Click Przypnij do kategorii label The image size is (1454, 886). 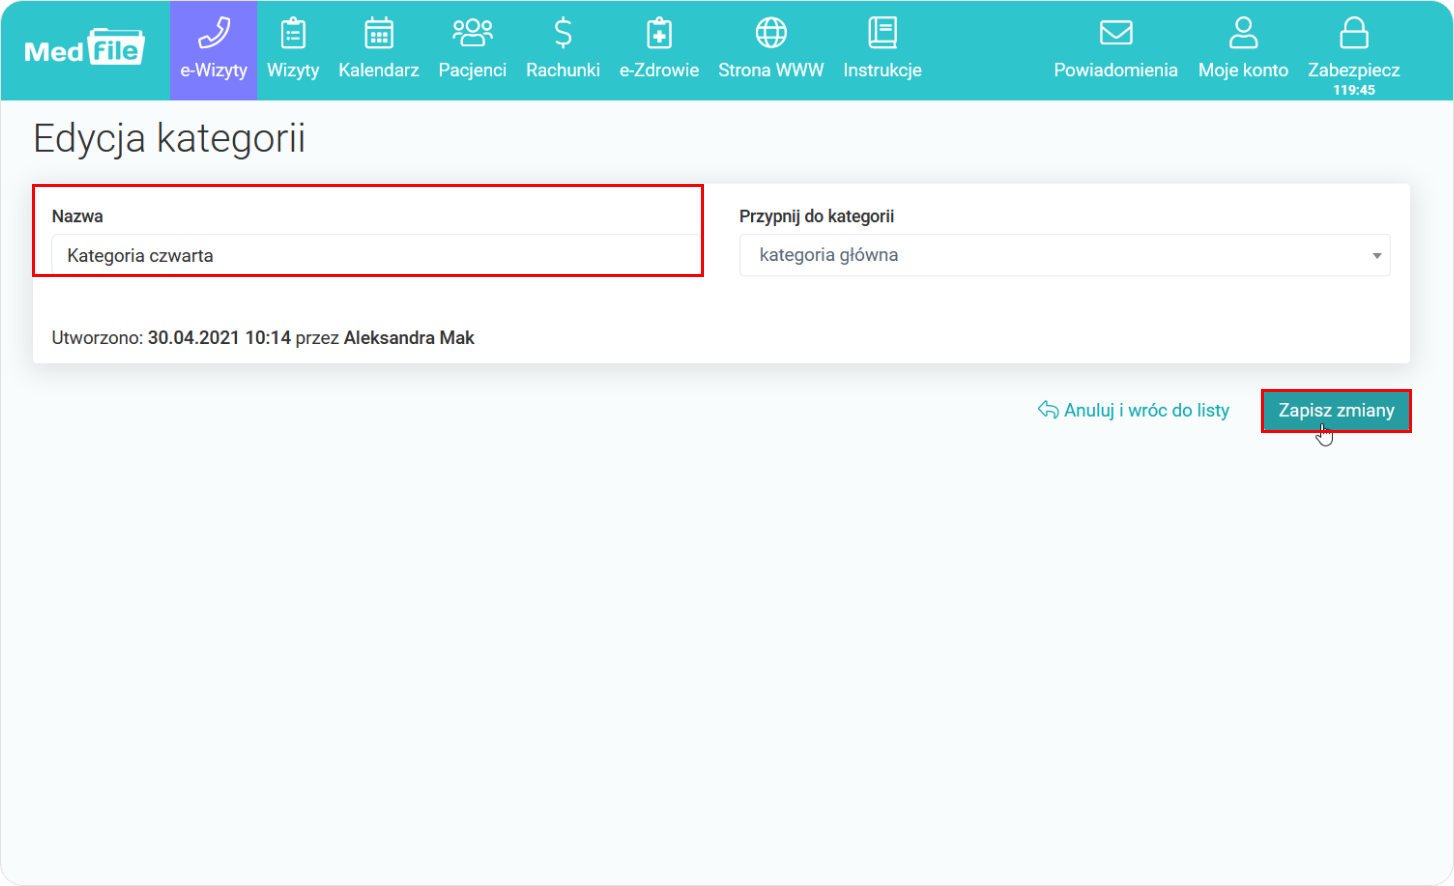pyautogui.click(x=817, y=216)
